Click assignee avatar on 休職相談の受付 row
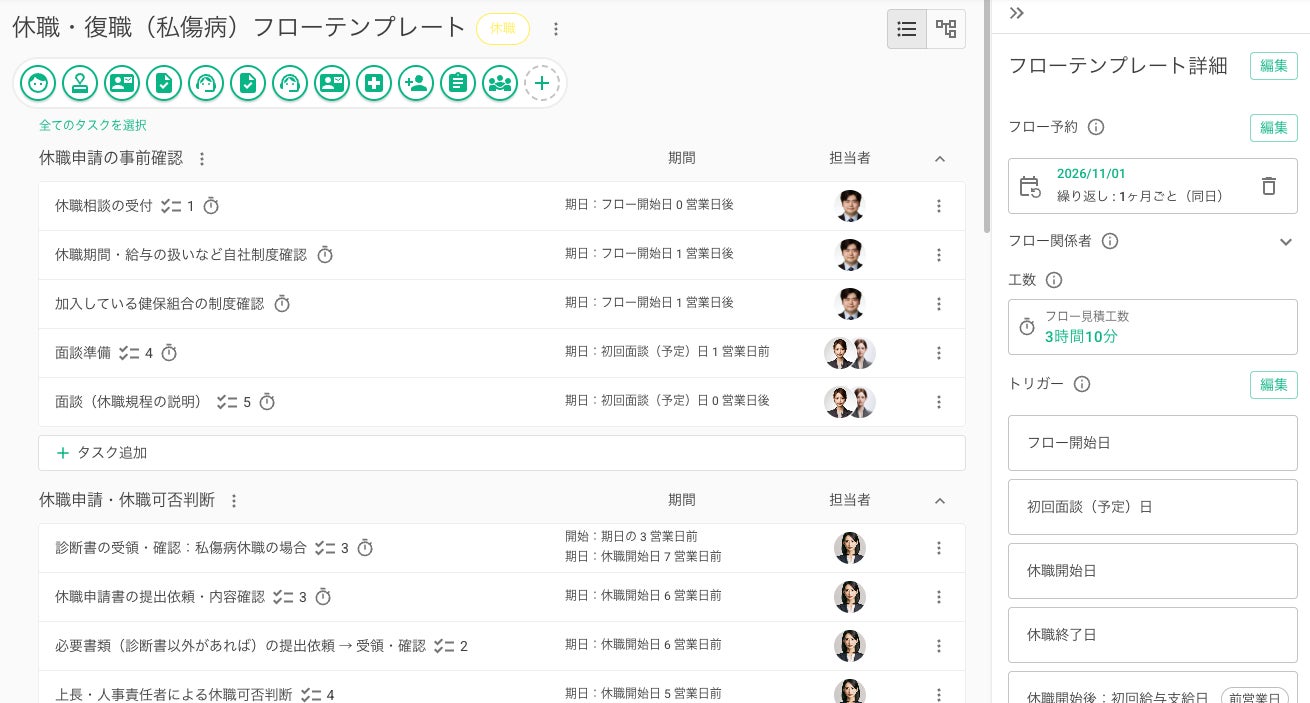This screenshot has height=703, width=1310. tap(850, 206)
